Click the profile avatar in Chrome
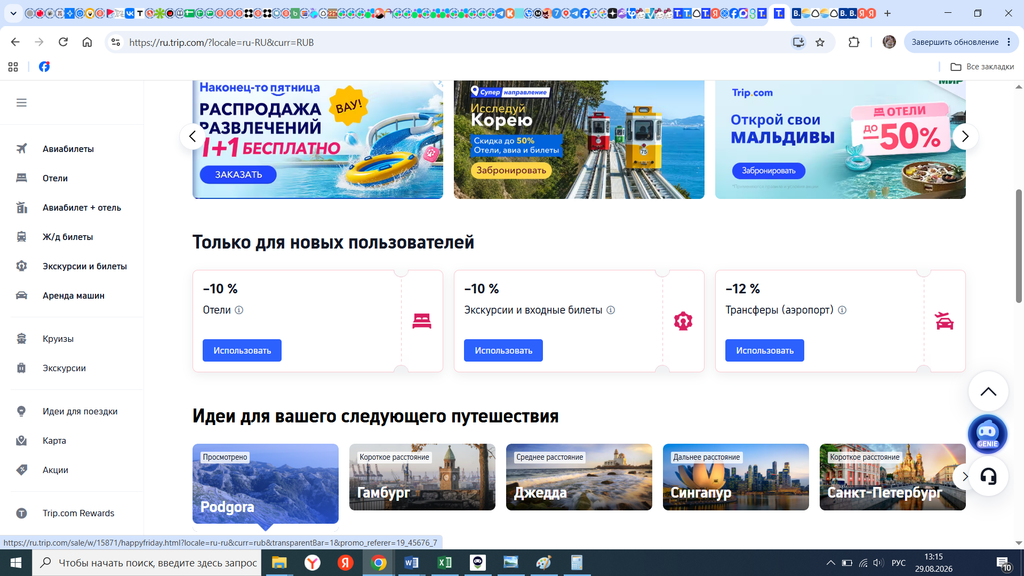This screenshot has width=1024, height=576. [889, 42]
